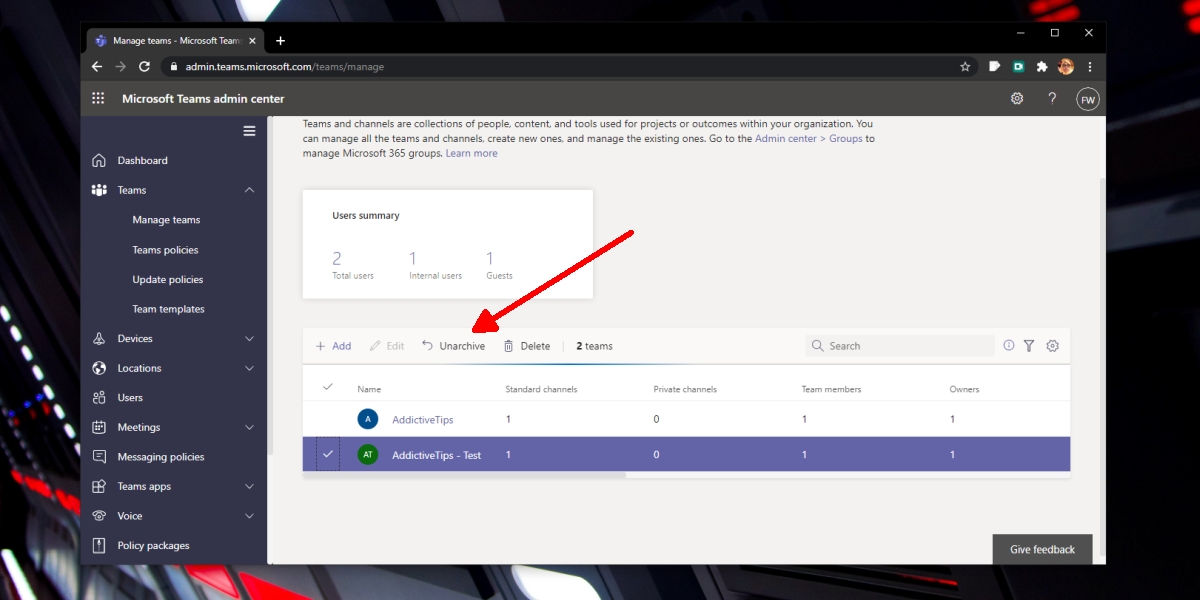Click the AT team avatar
The image size is (1200, 600).
pyautogui.click(x=368, y=454)
